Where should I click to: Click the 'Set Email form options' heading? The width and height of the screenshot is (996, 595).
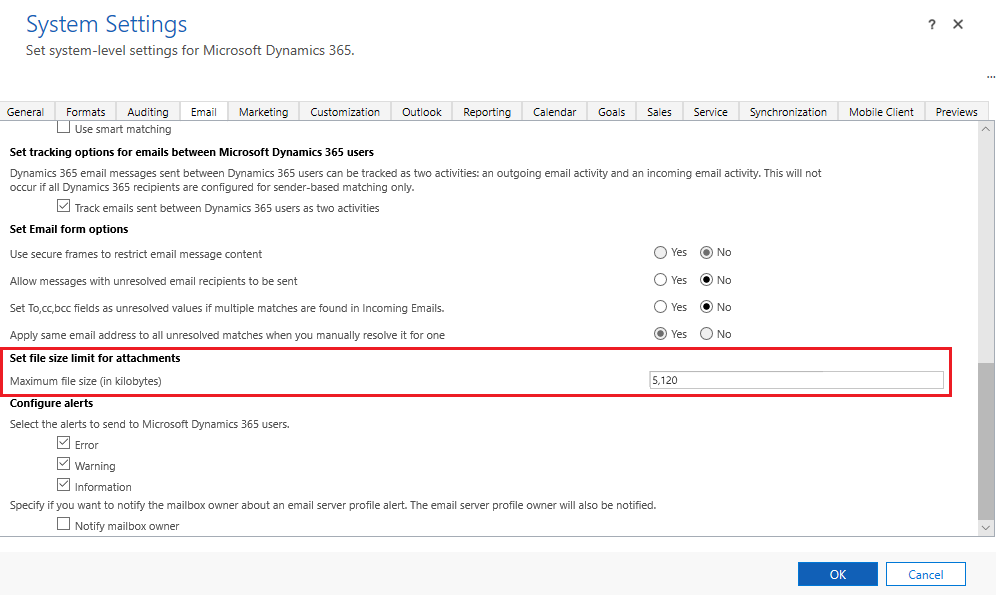click(x=69, y=229)
